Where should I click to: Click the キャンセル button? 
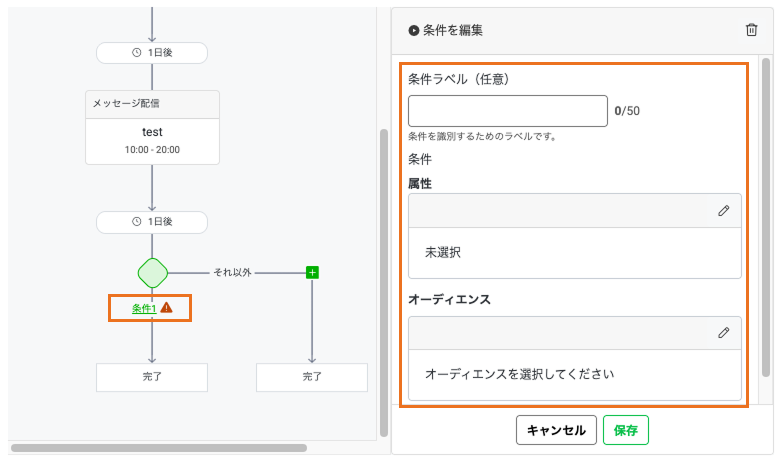(x=556, y=430)
